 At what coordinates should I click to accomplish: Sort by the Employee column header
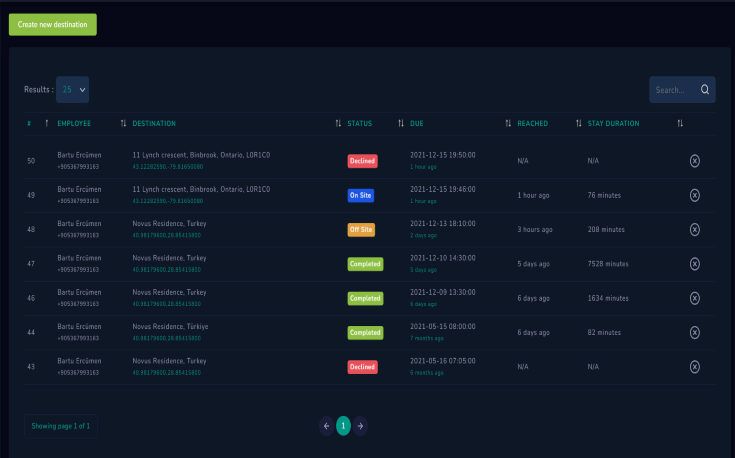pyautogui.click(x=74, y=124)
